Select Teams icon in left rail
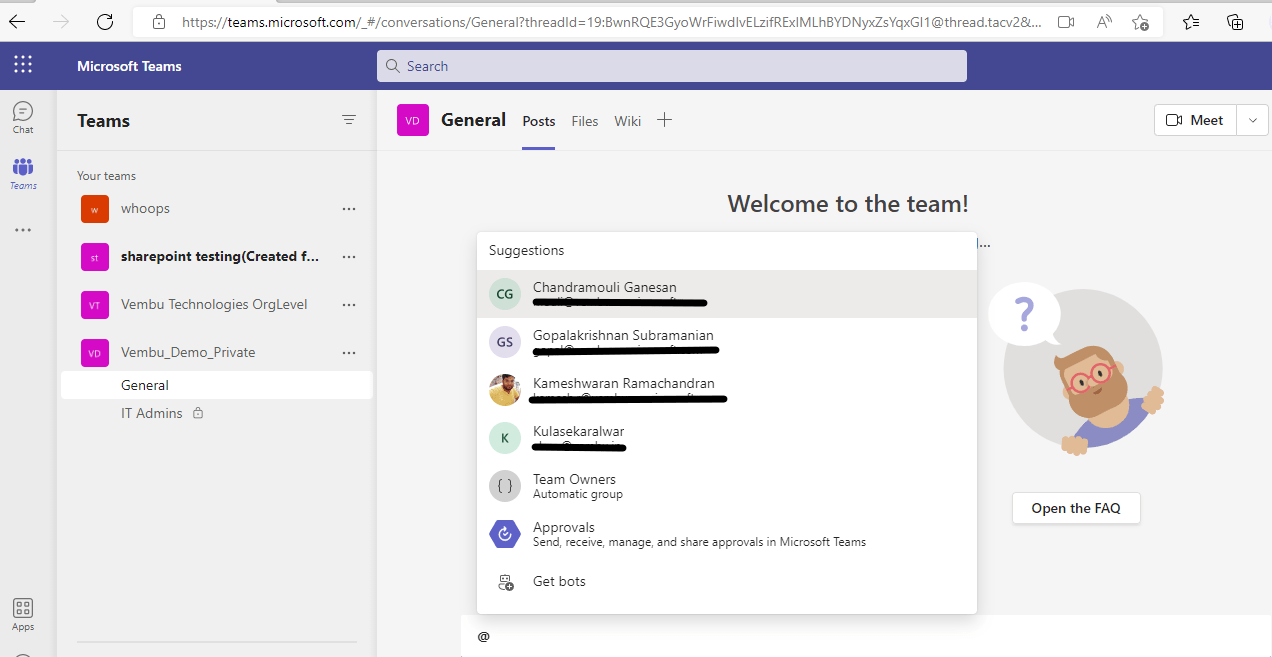This screenshot has height=657, width=1272. click(x=23, y=173)
